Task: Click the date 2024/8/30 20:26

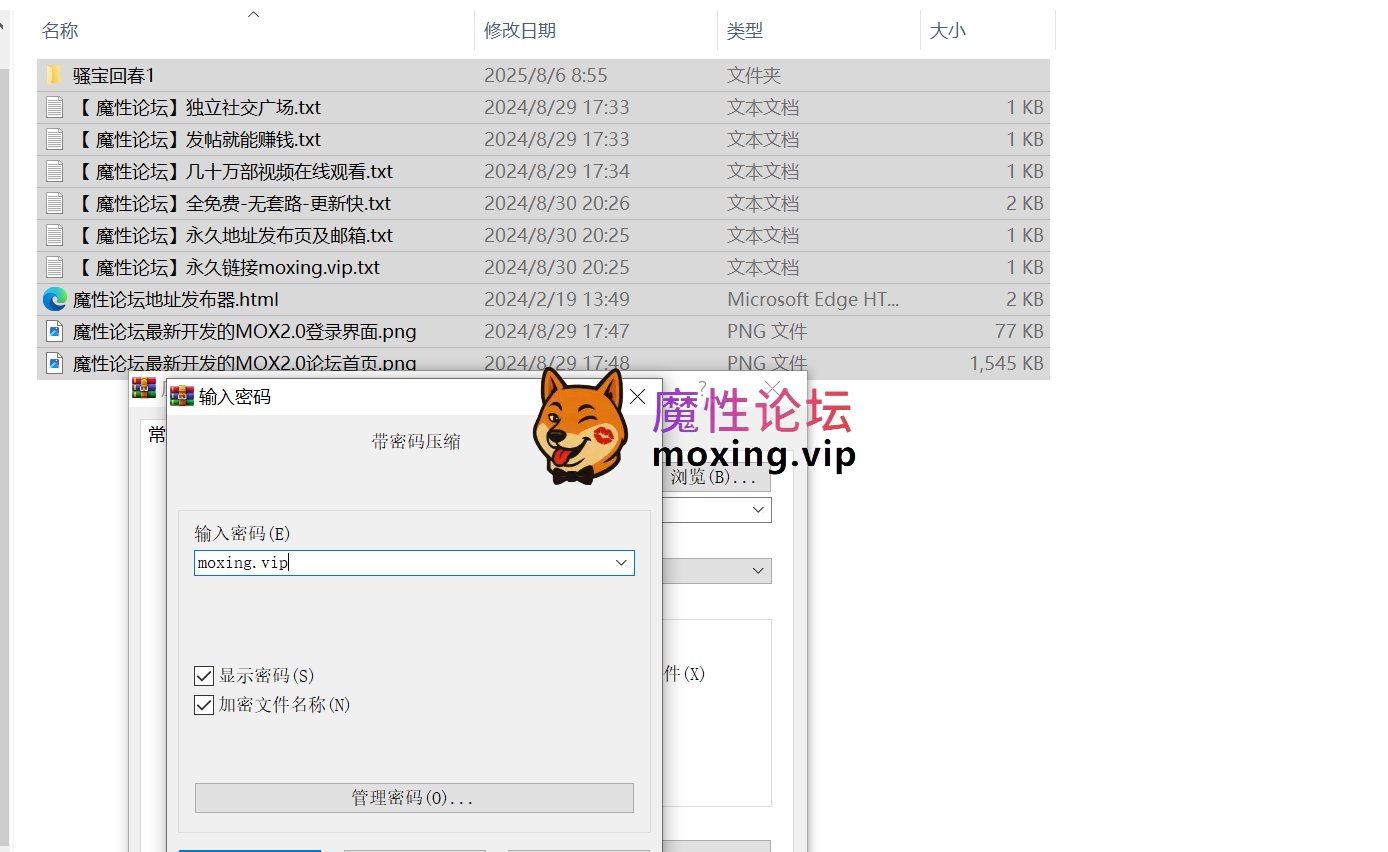Action: coord(557,204)
